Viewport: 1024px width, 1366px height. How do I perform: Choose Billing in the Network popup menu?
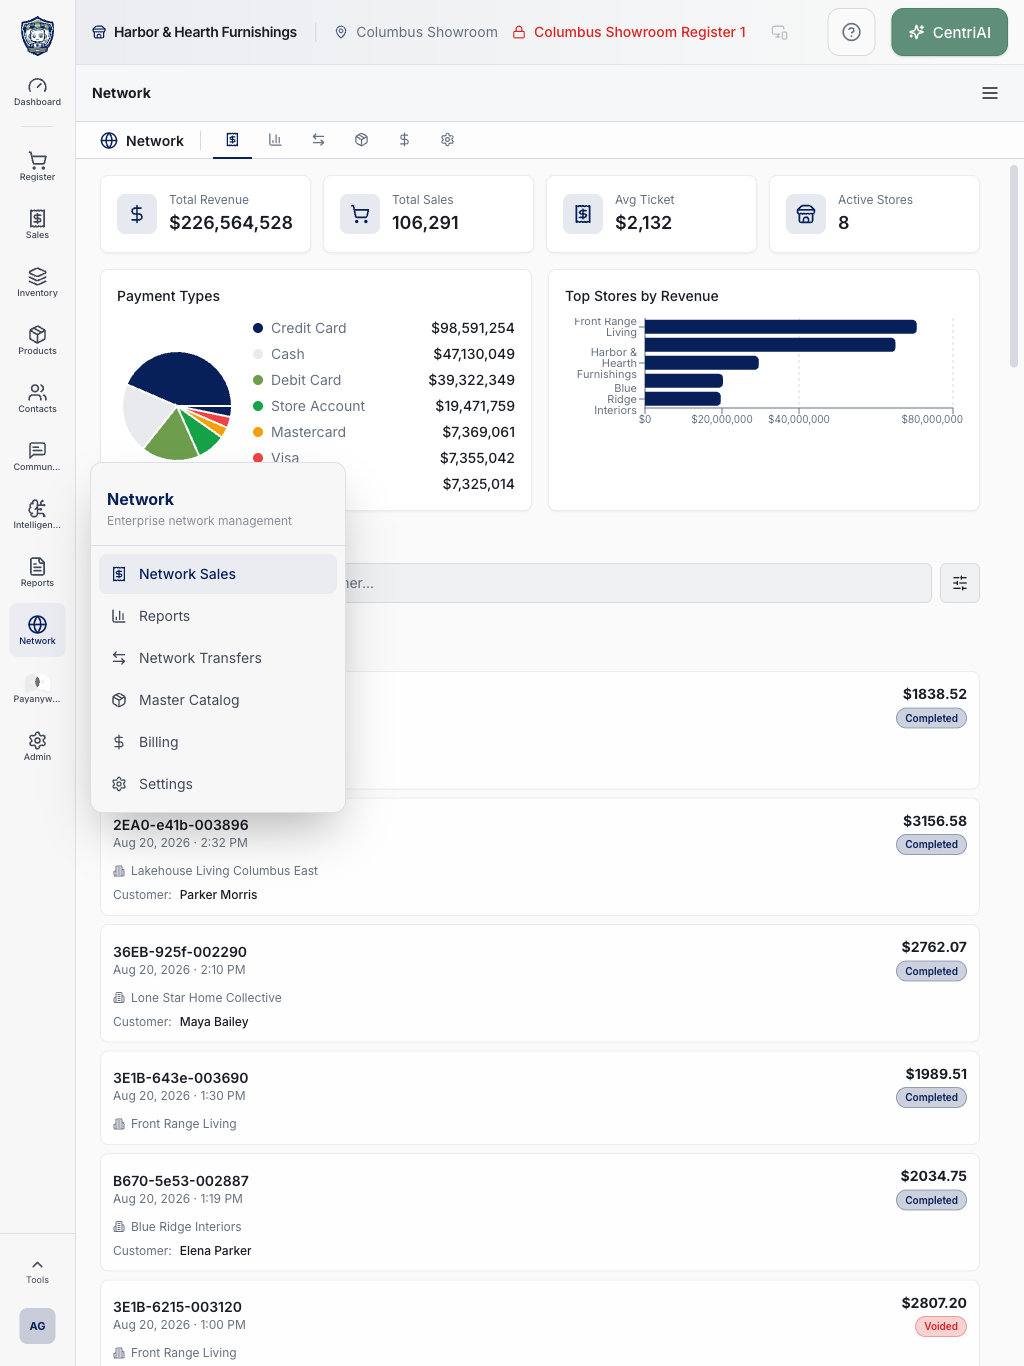[218, 742]
